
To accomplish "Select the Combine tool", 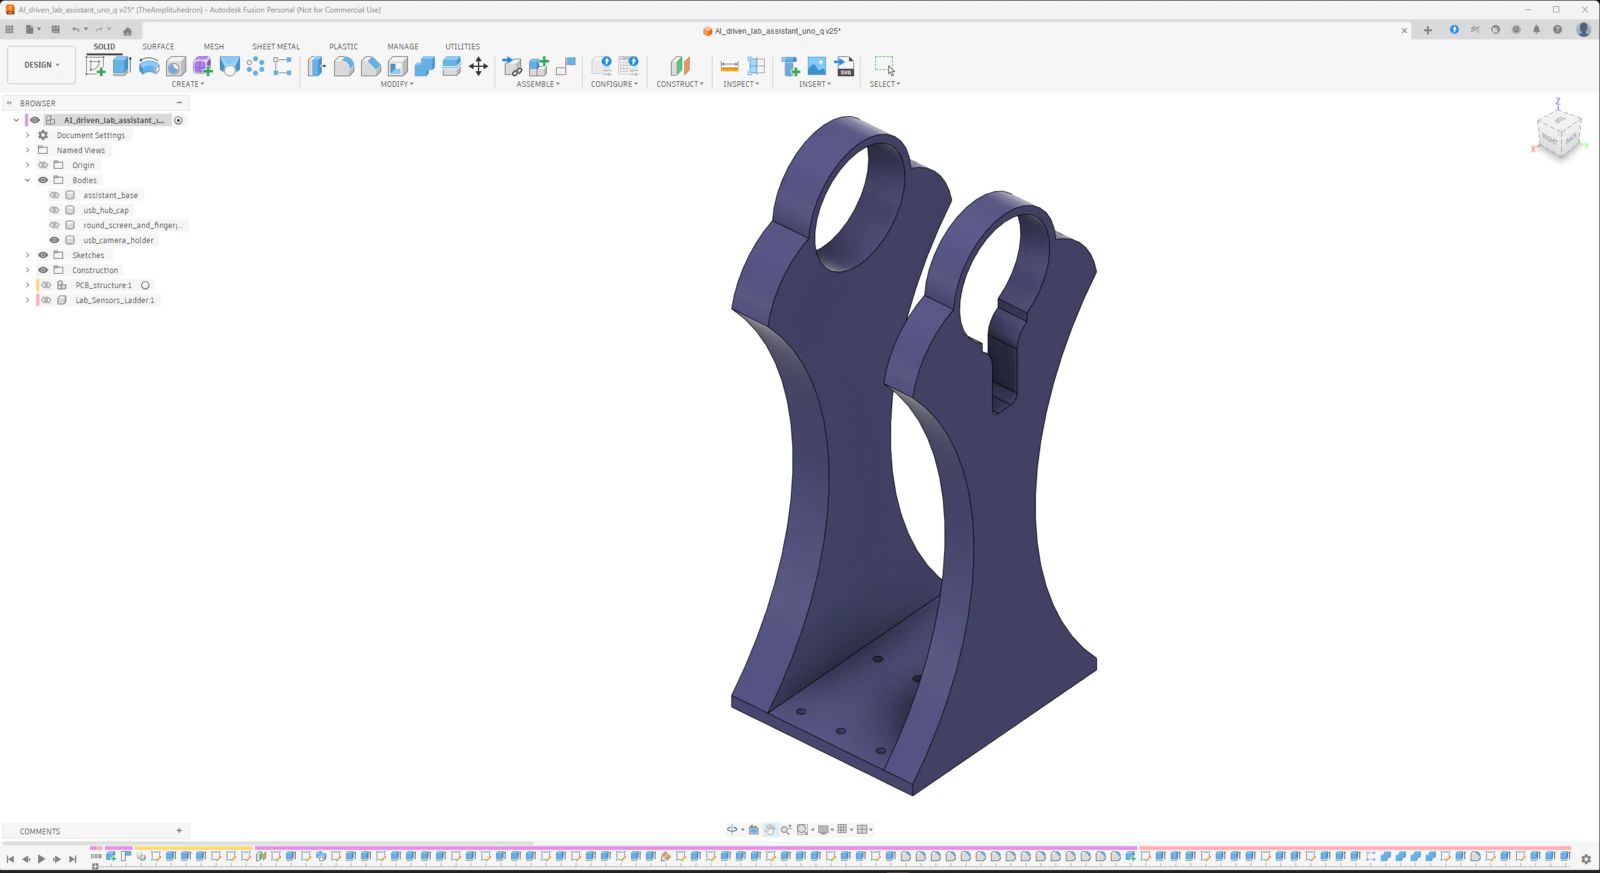I will (425, 66).
